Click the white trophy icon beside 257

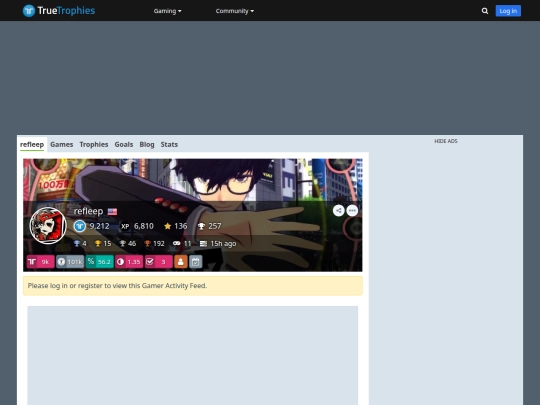201,226
